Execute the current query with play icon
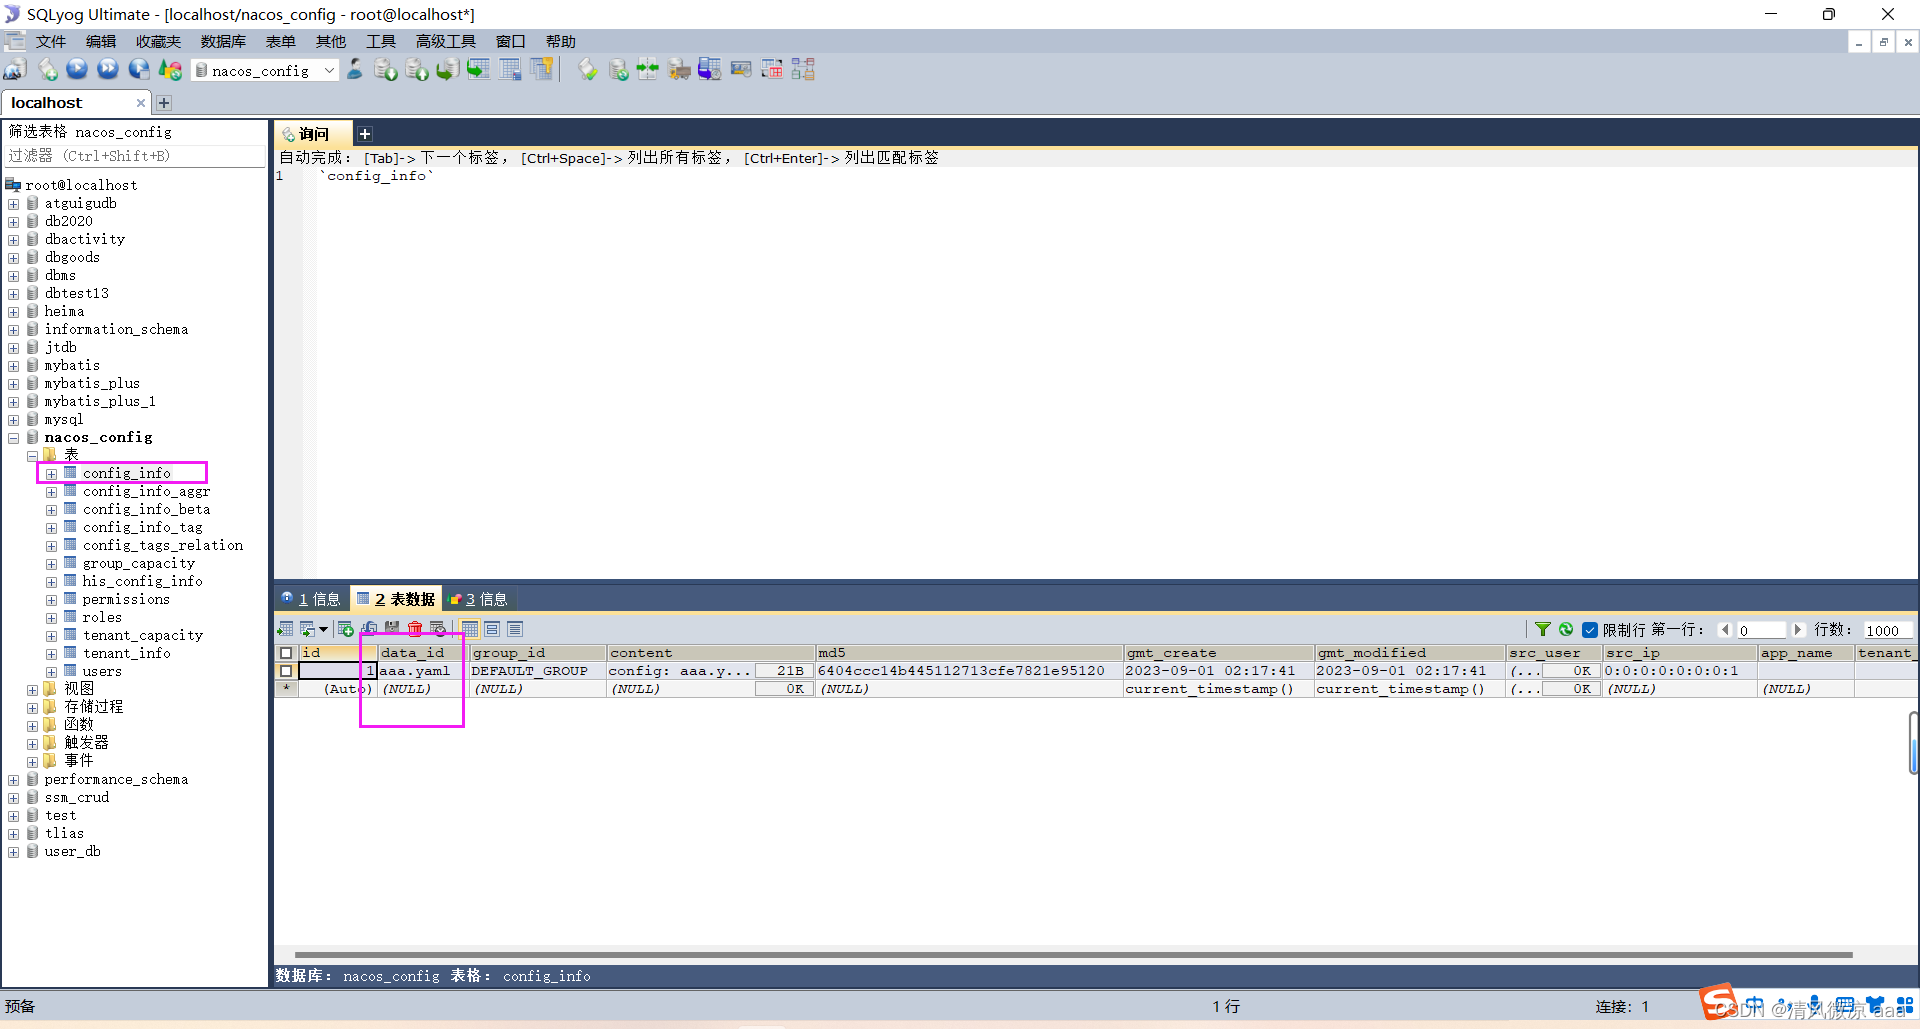1920x1029 pixels. (77, 69)
